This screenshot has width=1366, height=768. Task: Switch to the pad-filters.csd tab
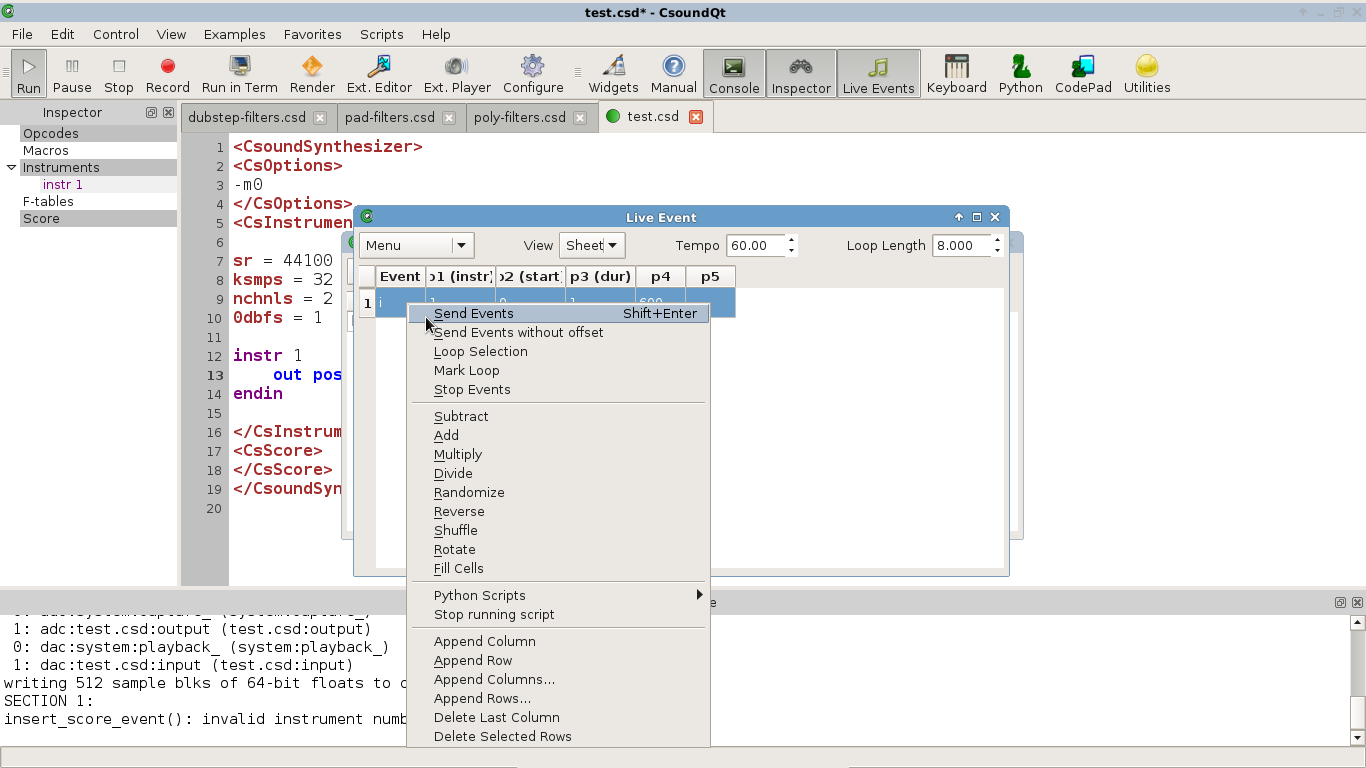point(390,117)
